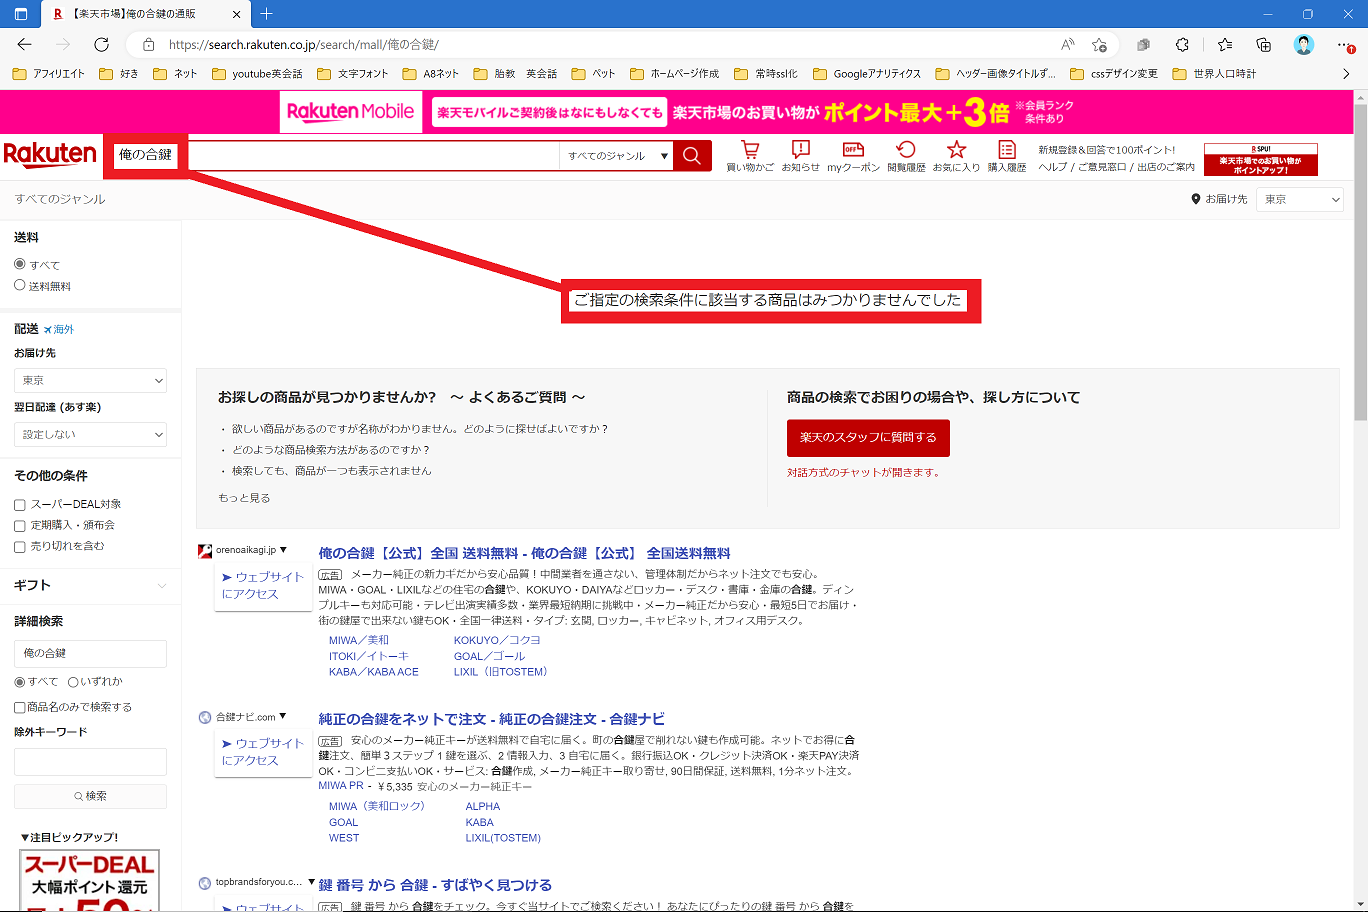
Task: Enable the スーパーDEAL対象 checkbox
Action: 20,505
